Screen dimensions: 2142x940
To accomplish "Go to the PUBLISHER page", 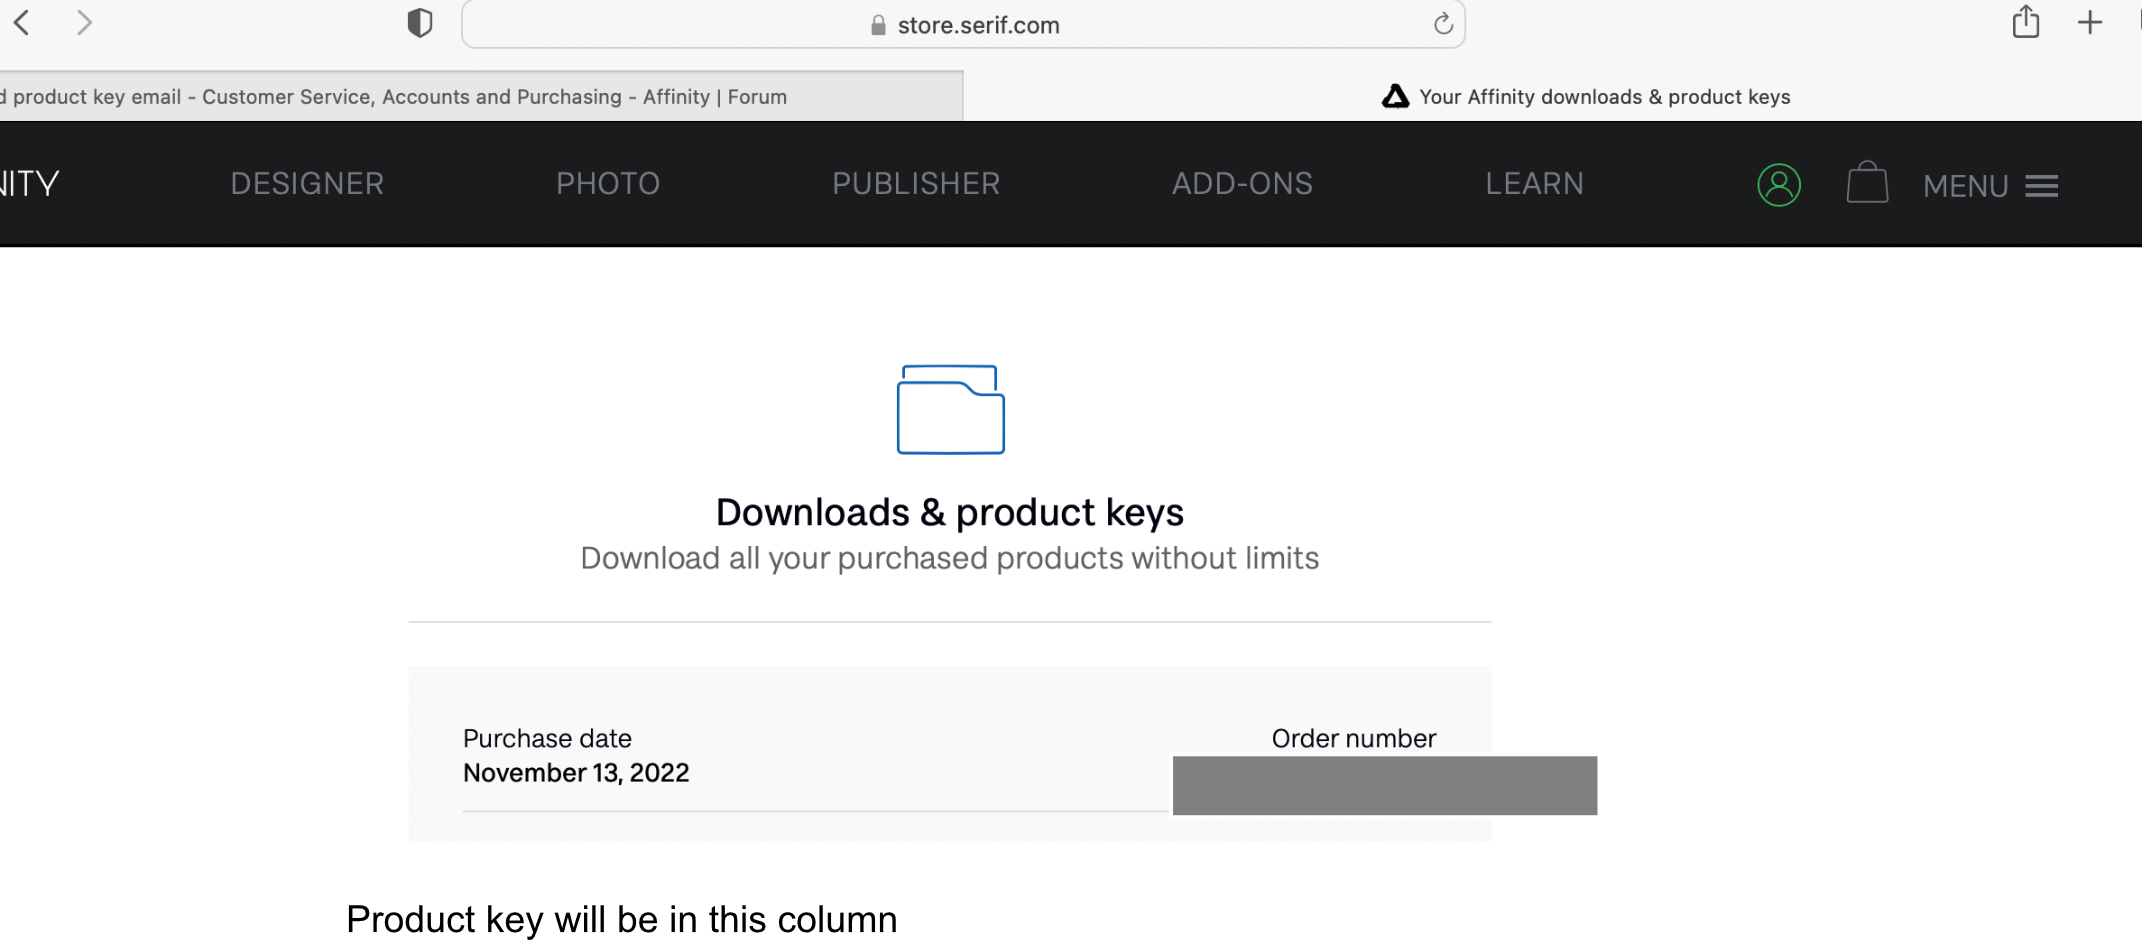I will tap(916, 183).
